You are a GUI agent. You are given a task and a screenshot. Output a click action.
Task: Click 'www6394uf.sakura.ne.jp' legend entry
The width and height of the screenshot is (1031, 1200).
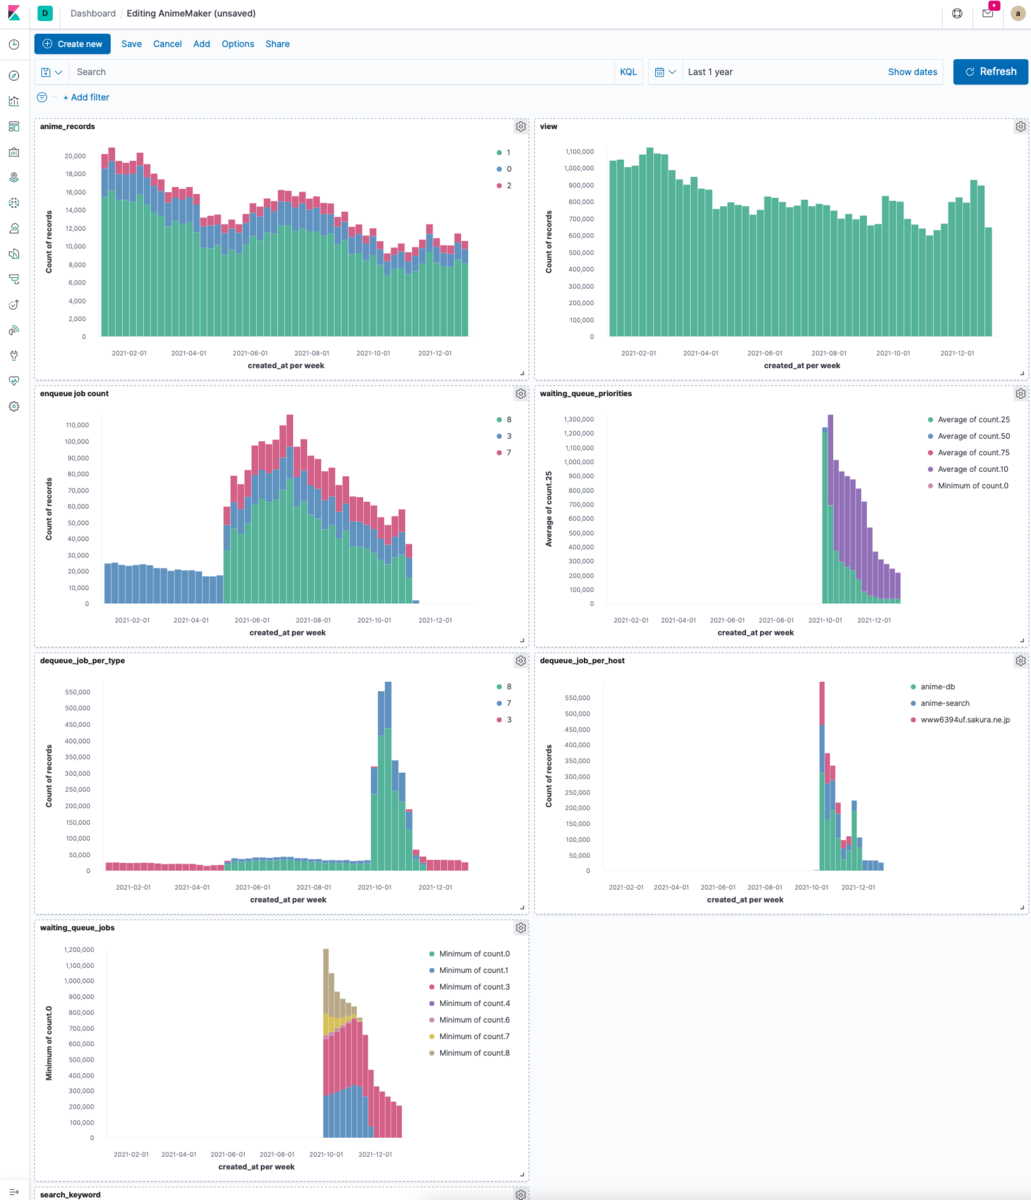960,719
